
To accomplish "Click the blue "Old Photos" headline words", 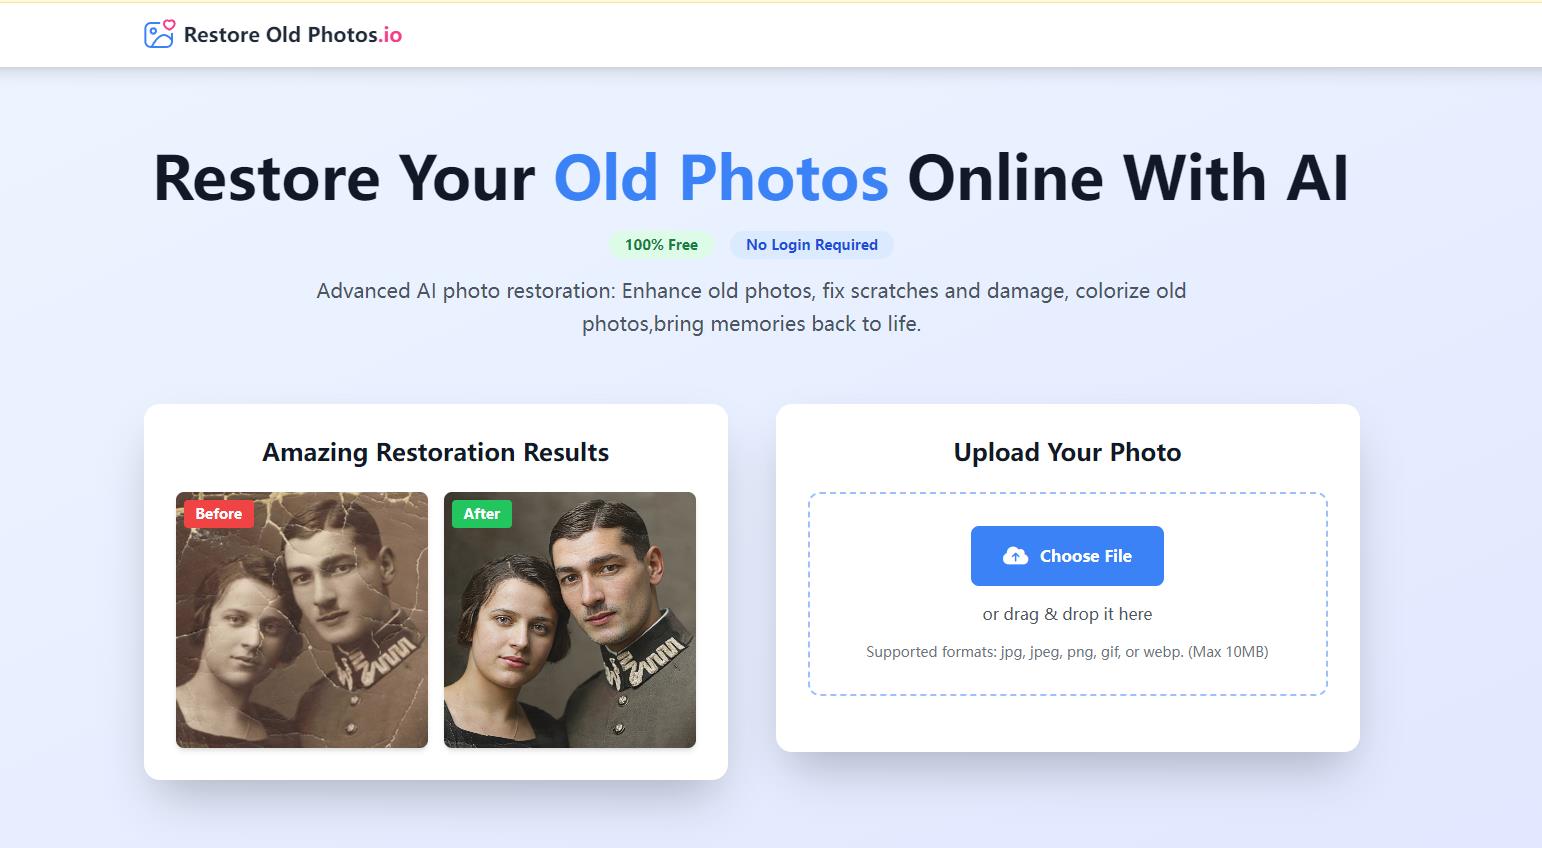I will [x=720, y=178].
